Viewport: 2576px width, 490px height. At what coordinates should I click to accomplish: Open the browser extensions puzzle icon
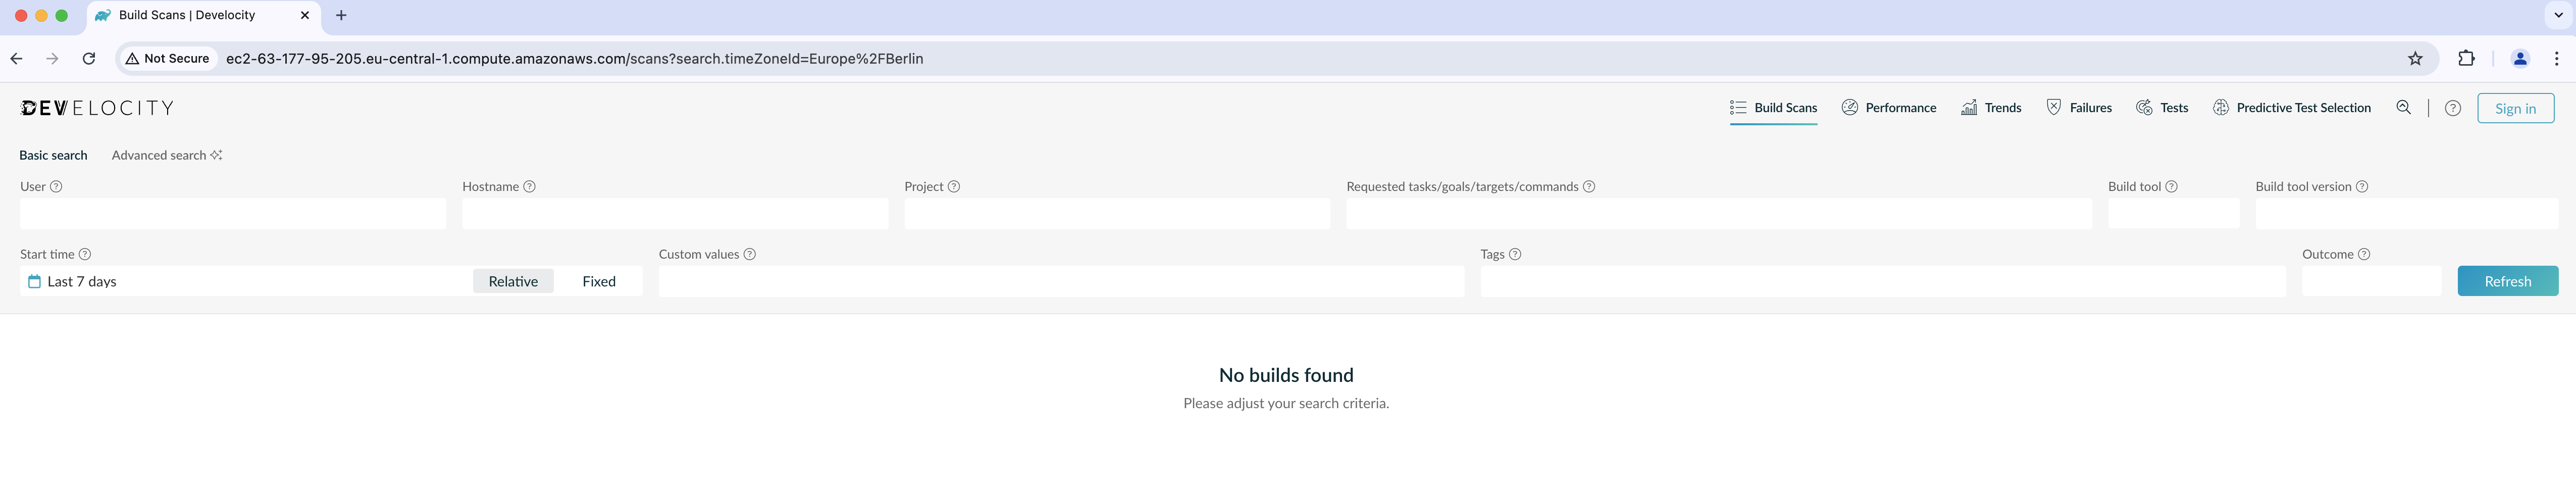pyautogui.click(x=2466, y=58)
